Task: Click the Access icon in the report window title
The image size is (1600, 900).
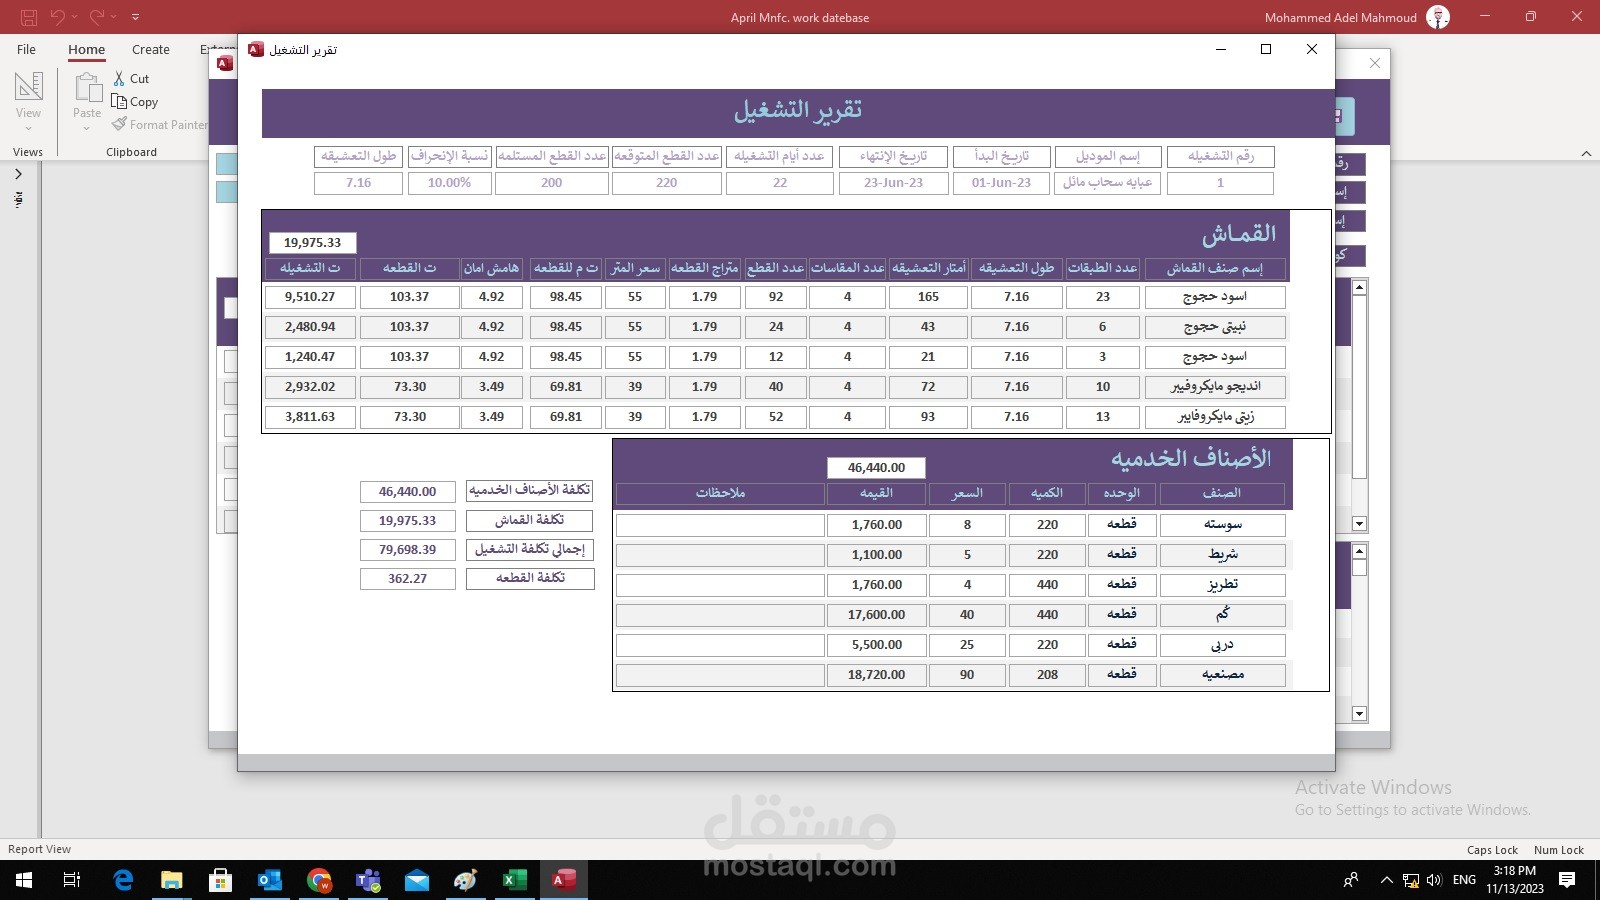Action: [256, 49]
